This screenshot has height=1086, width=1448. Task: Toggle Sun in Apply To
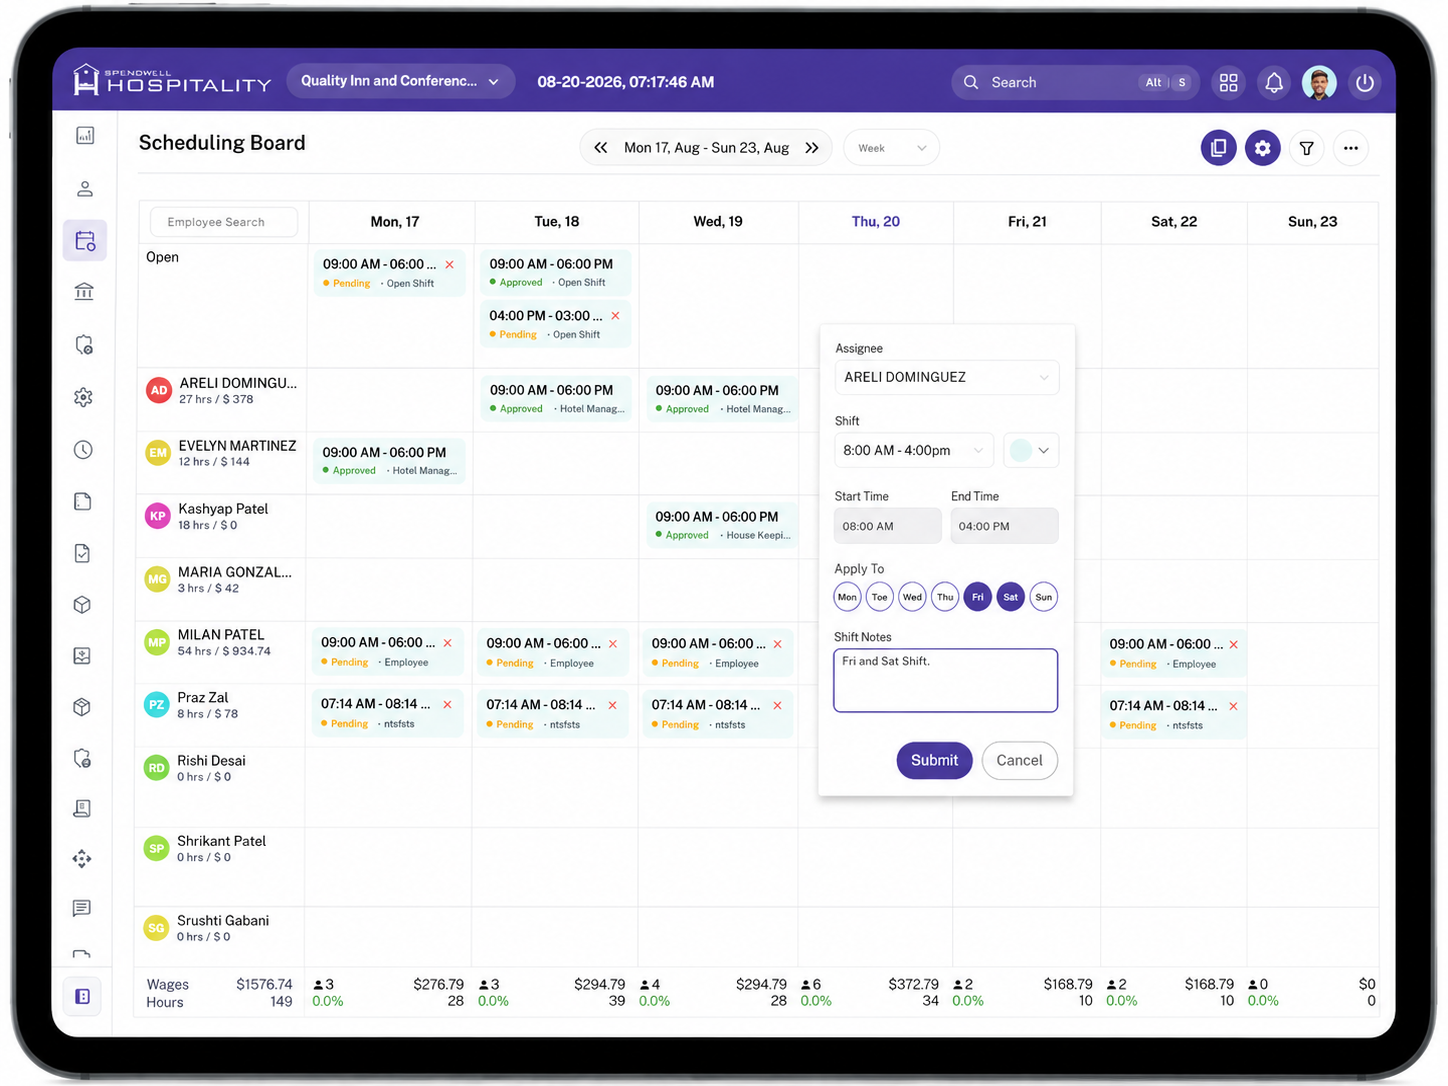(1043, 597)
